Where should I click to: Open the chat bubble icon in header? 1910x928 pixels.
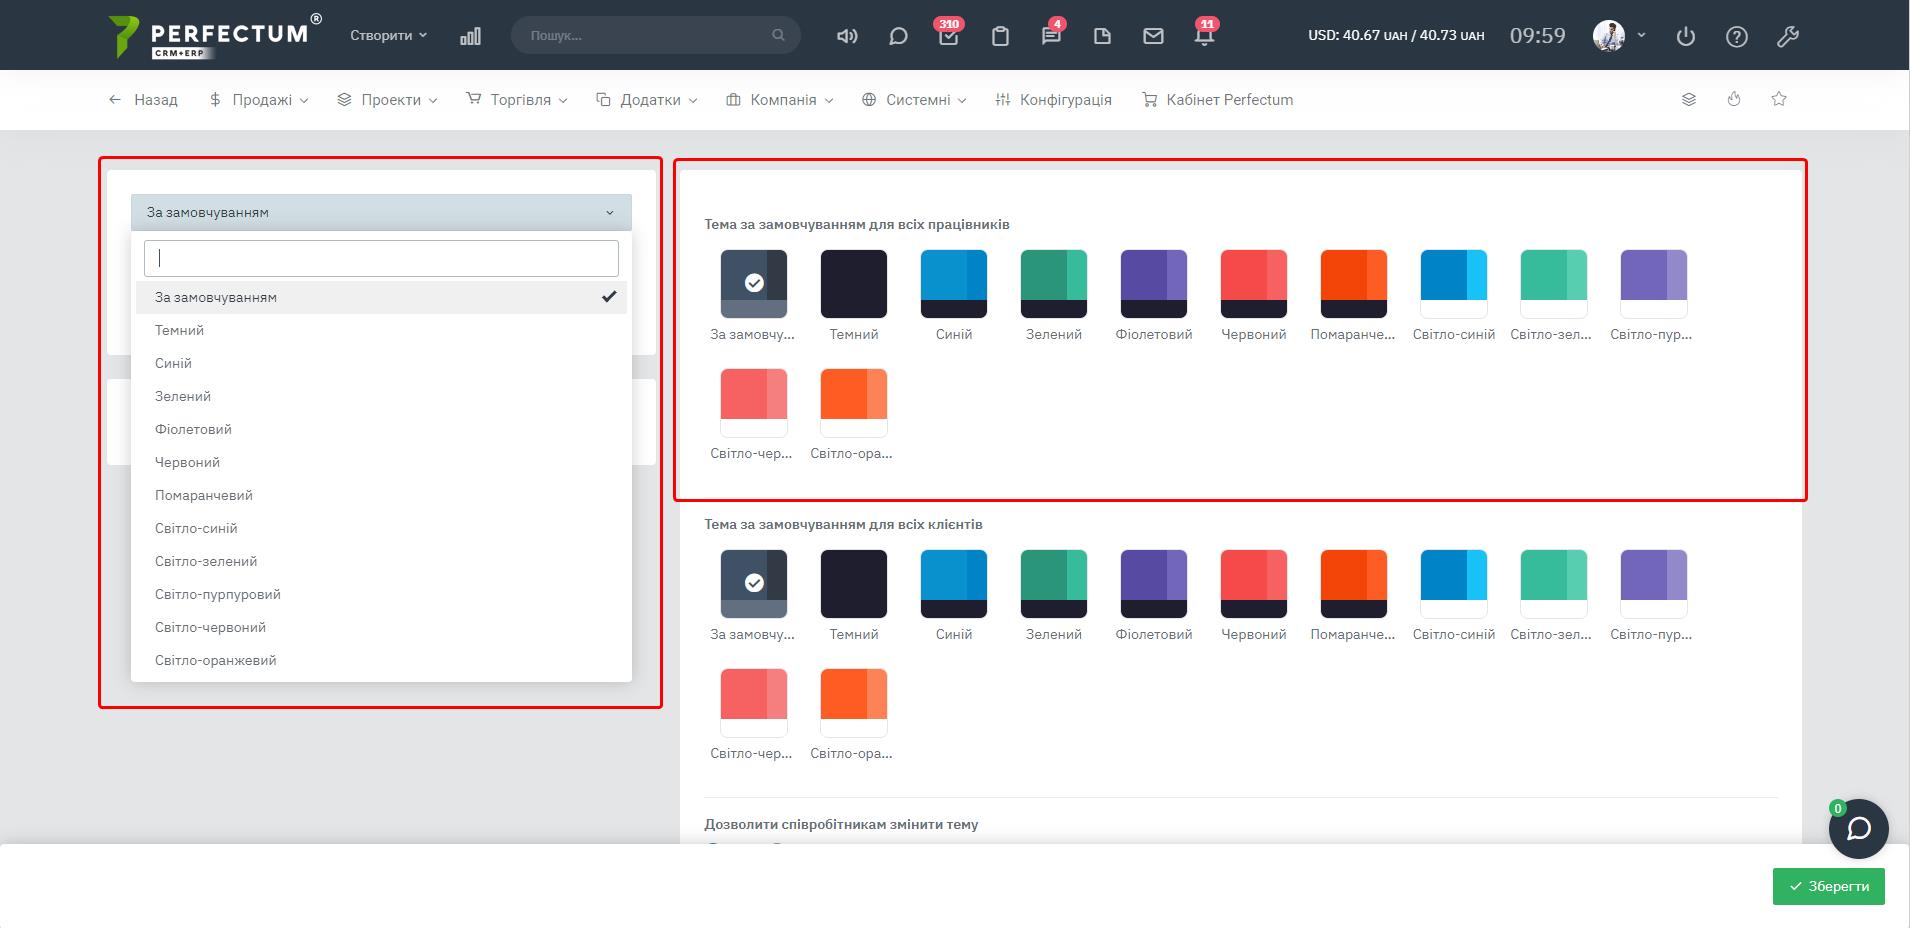tap(898, 36)
